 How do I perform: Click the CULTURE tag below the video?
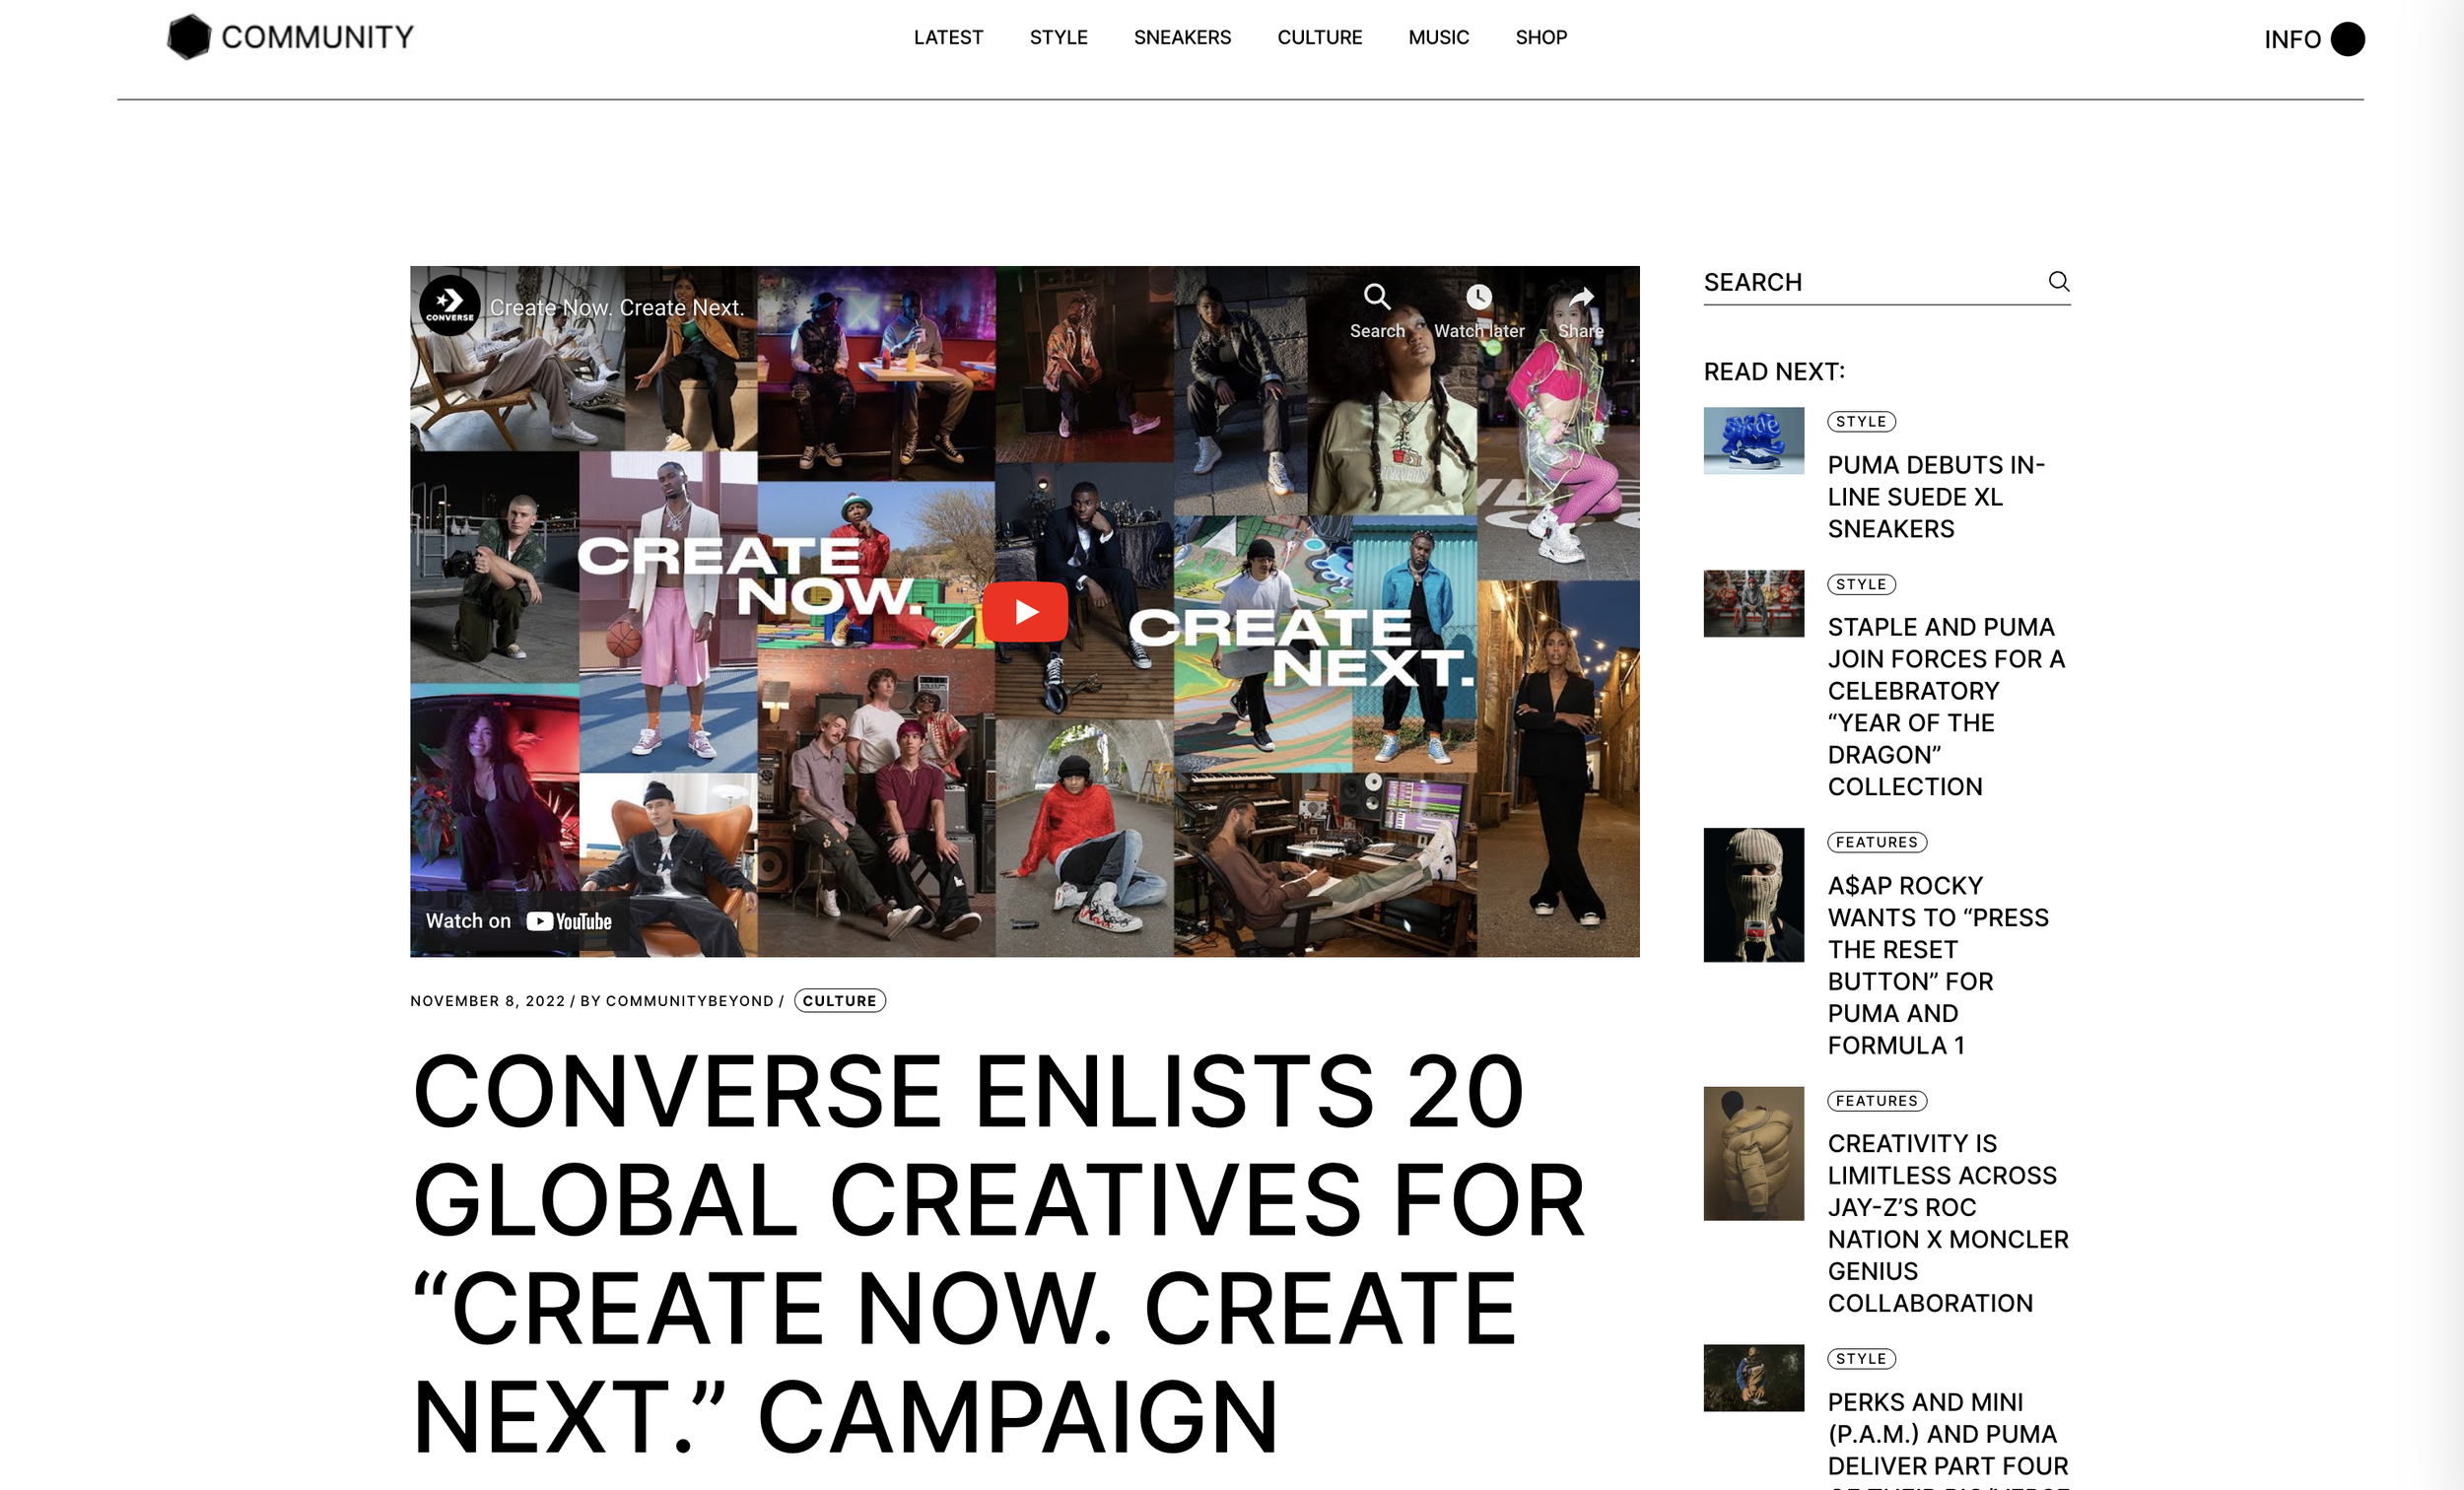click(x=839, y=1001)
